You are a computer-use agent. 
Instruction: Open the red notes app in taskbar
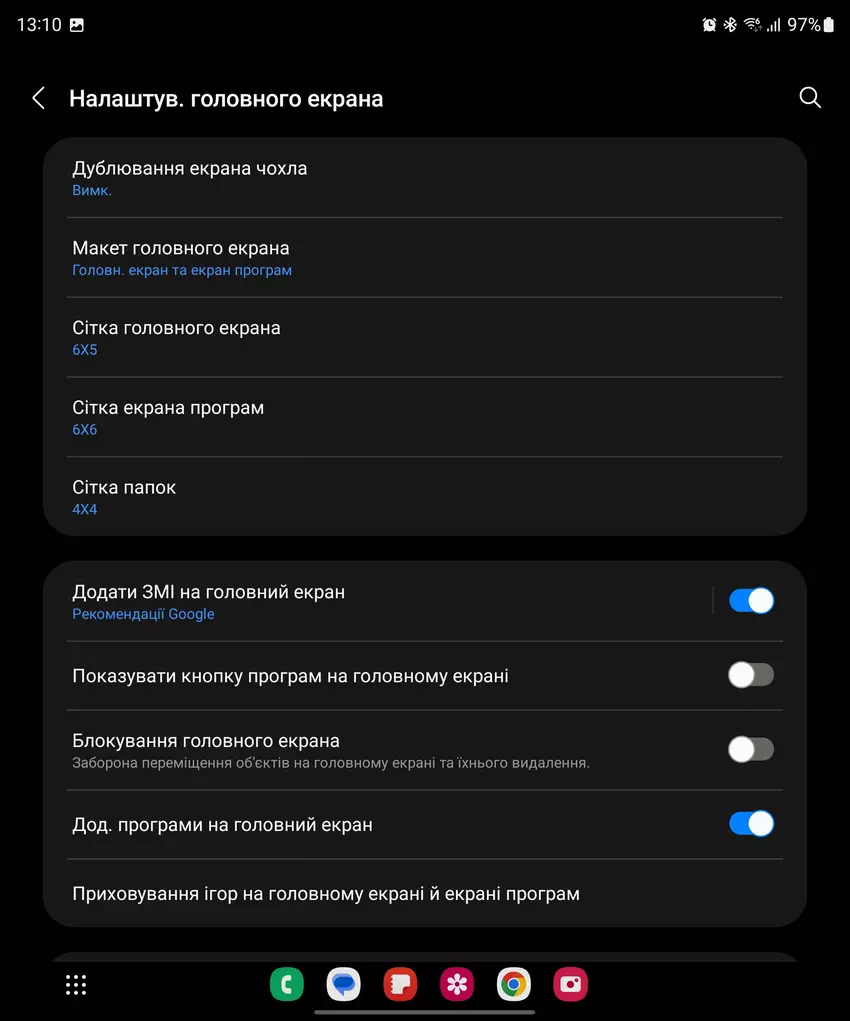[400, 985]
